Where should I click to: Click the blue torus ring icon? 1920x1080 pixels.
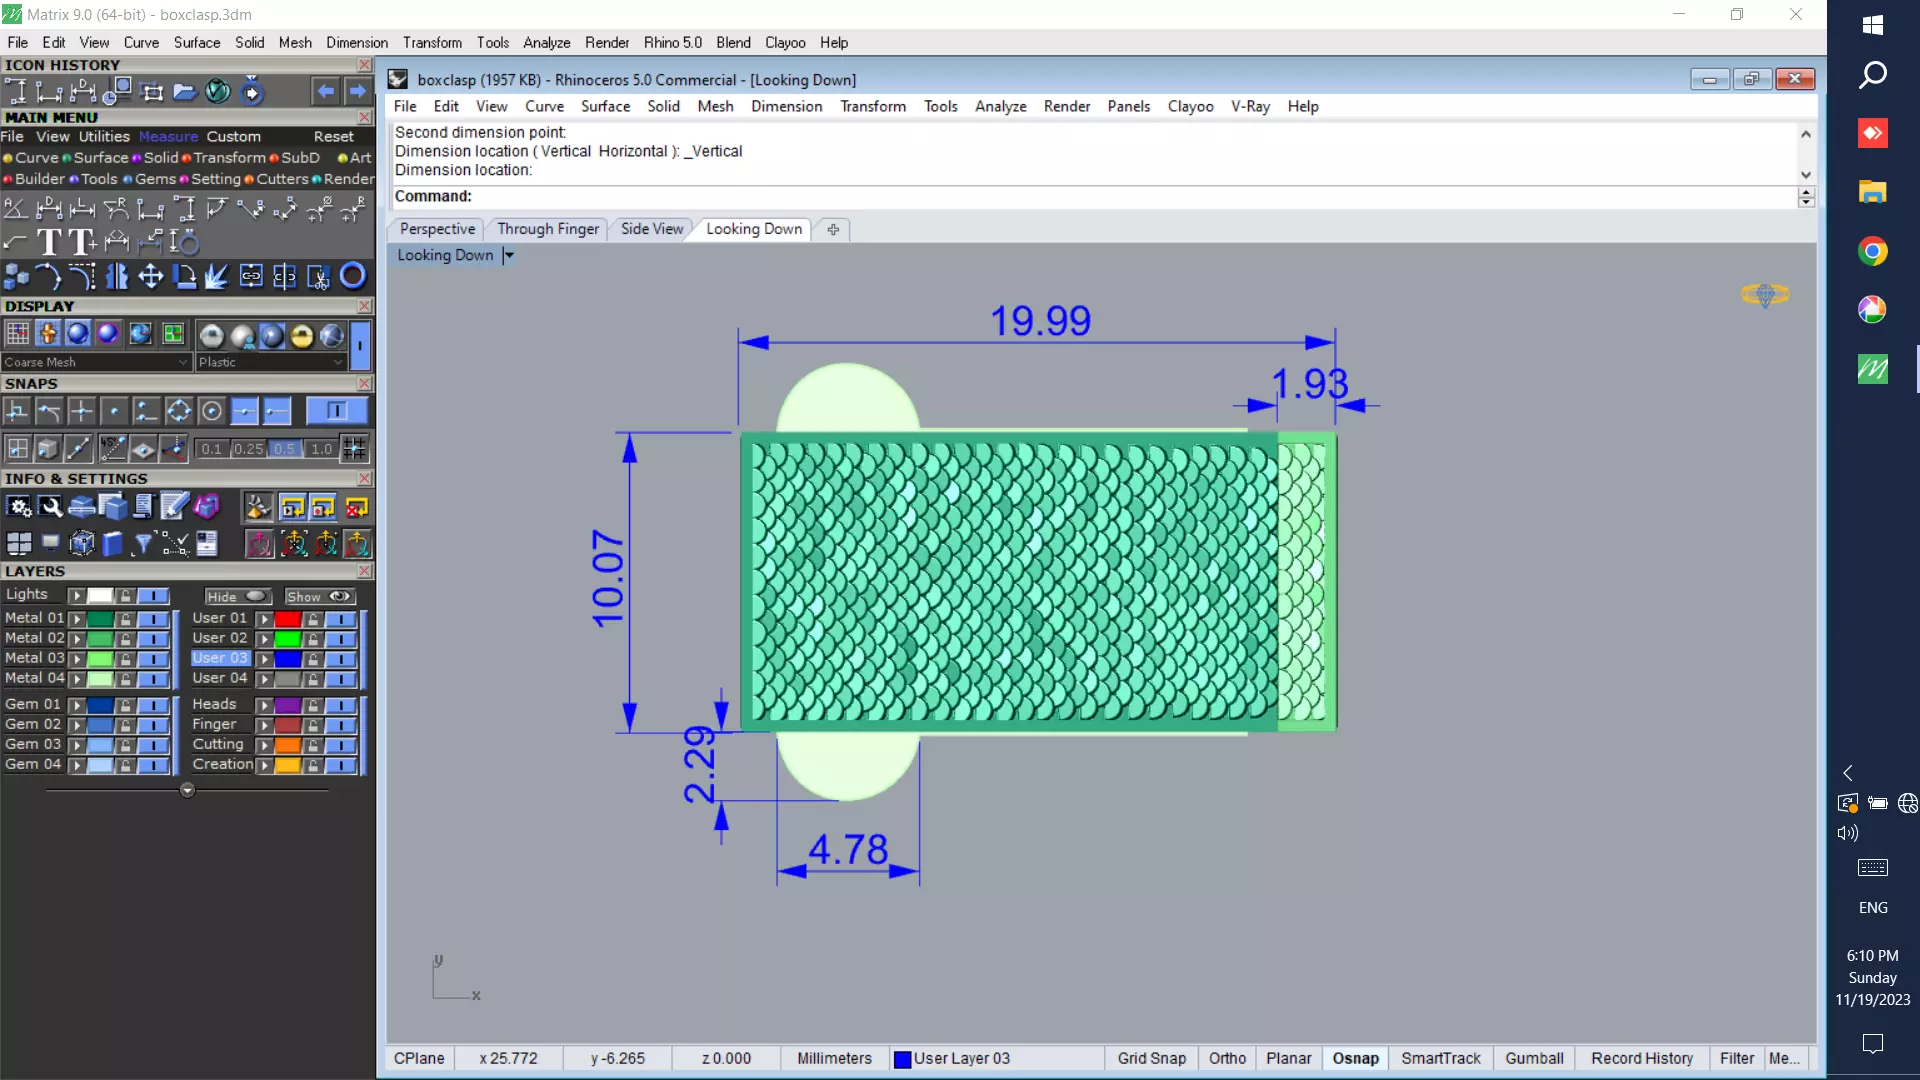[x=353, y=276]
